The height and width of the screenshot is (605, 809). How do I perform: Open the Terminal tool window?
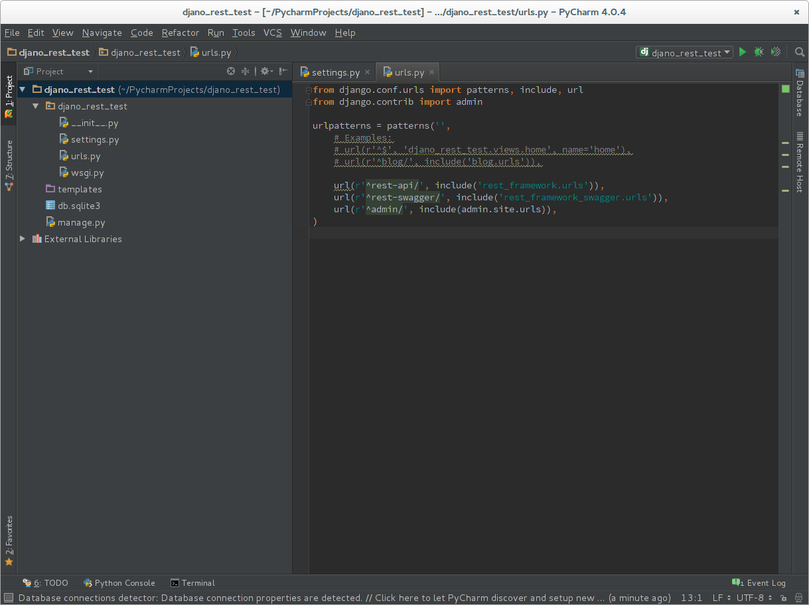tap(192, 583)
